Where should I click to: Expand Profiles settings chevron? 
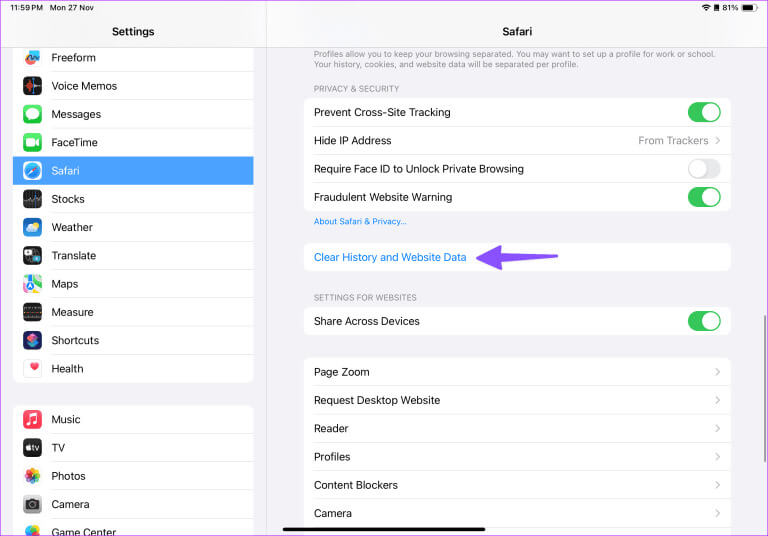point(718,457)
